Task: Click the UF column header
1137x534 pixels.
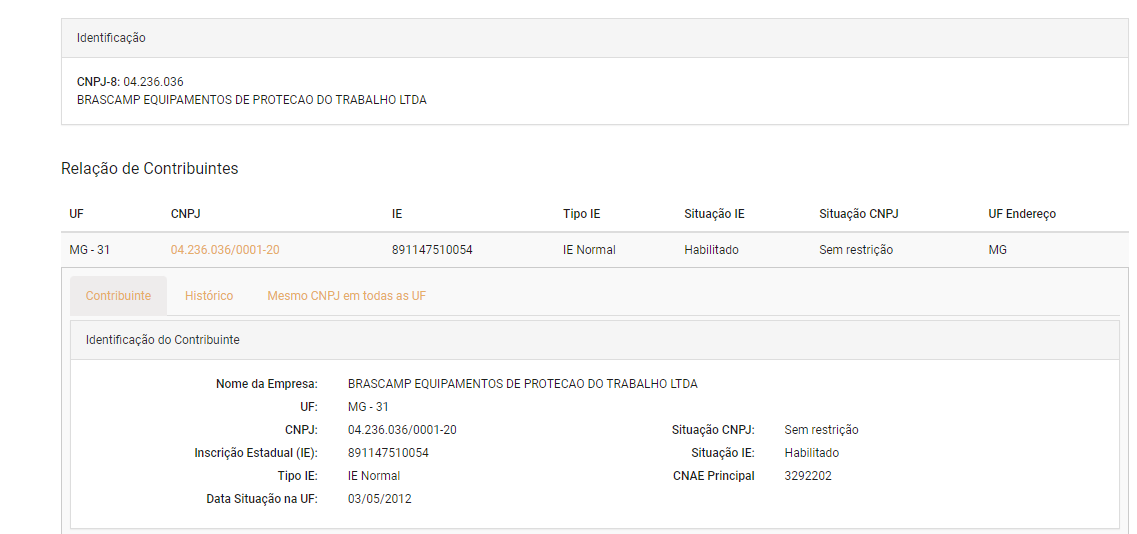Action: [77, 214]
